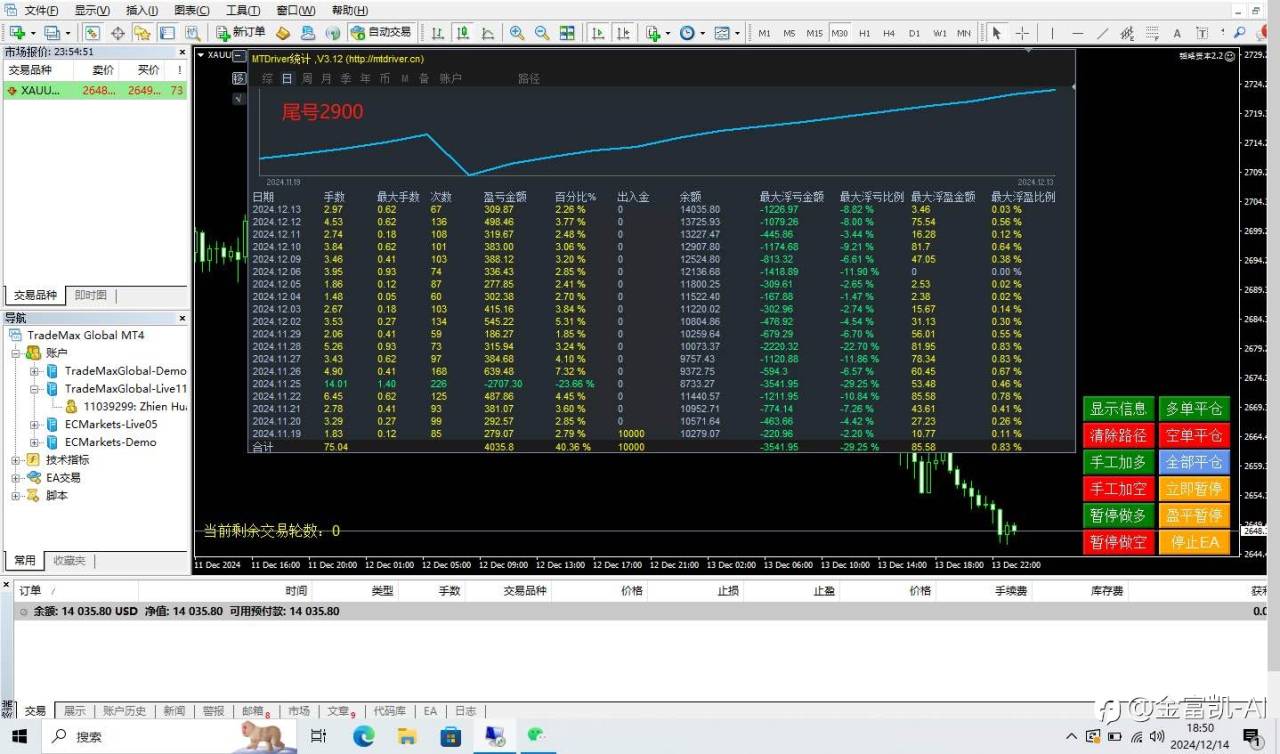Viewport: 1280px width, 754px height.
Task: Click the tile windows grid icon
Action: (x=567, y=33)
